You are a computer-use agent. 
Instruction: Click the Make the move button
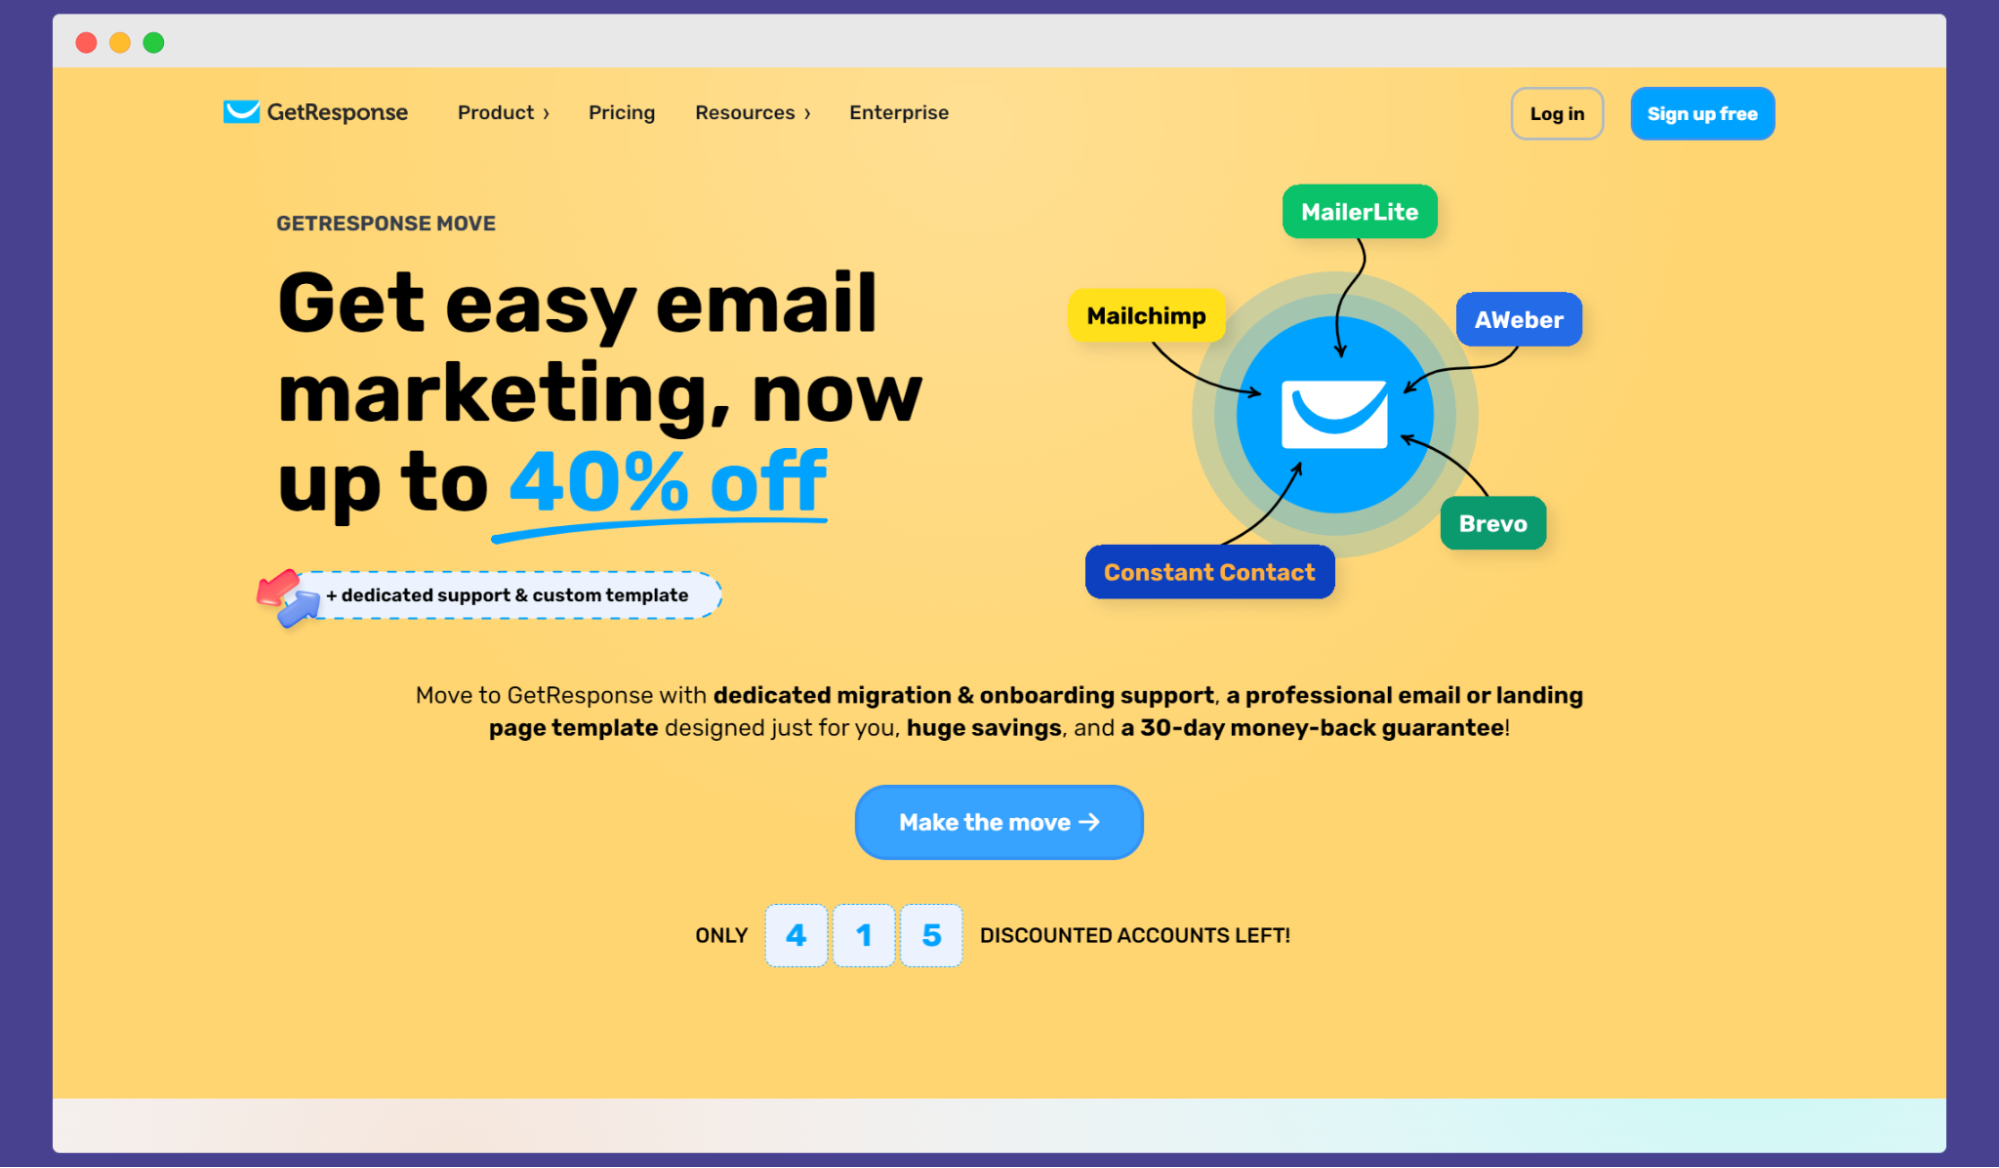tap(998, 820)
